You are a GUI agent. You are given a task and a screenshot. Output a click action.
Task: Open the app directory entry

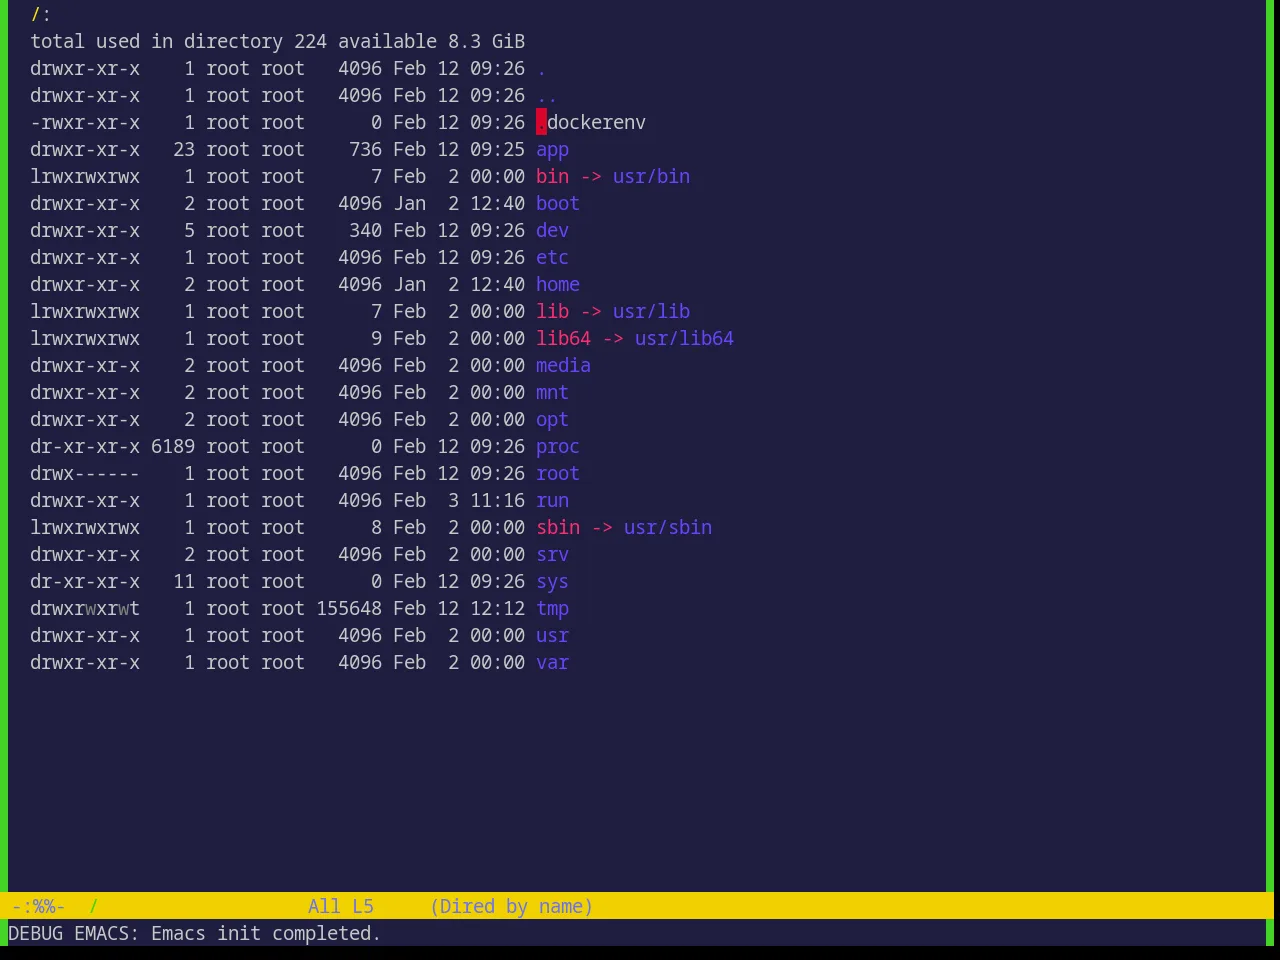pyautogui.click(x=552, y=150)
